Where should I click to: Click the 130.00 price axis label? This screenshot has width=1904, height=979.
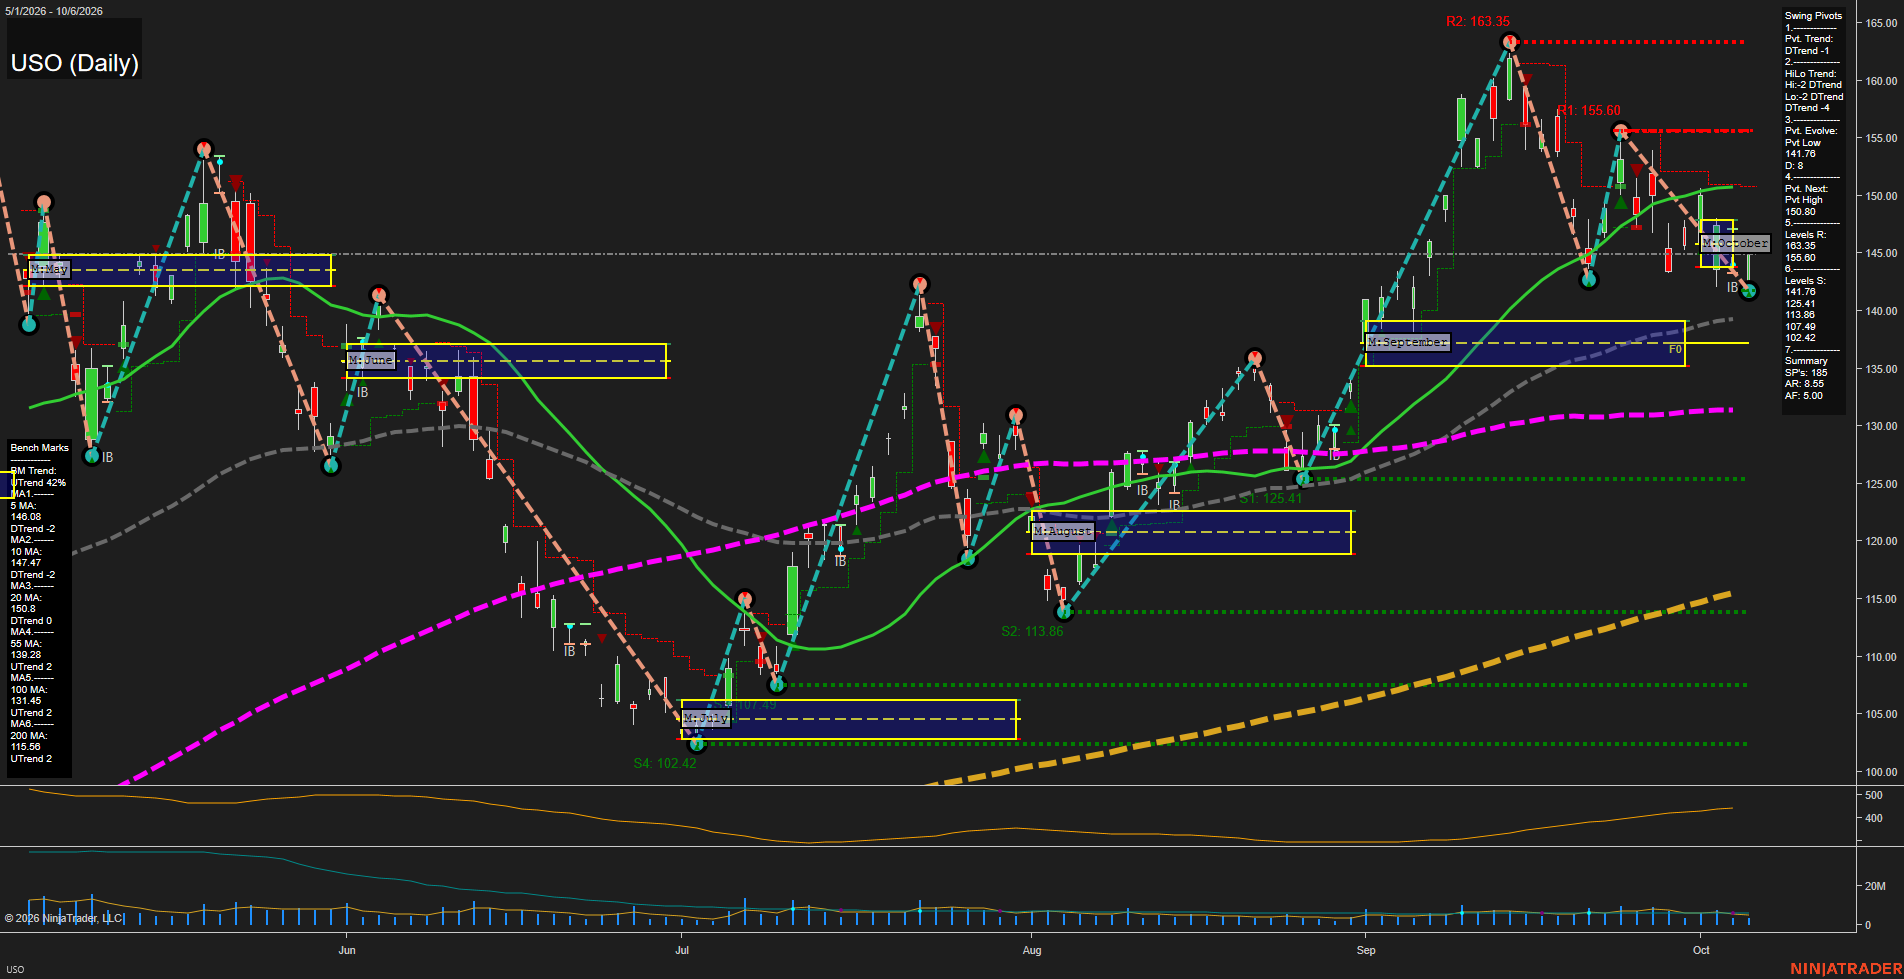tap(1881, 426)
